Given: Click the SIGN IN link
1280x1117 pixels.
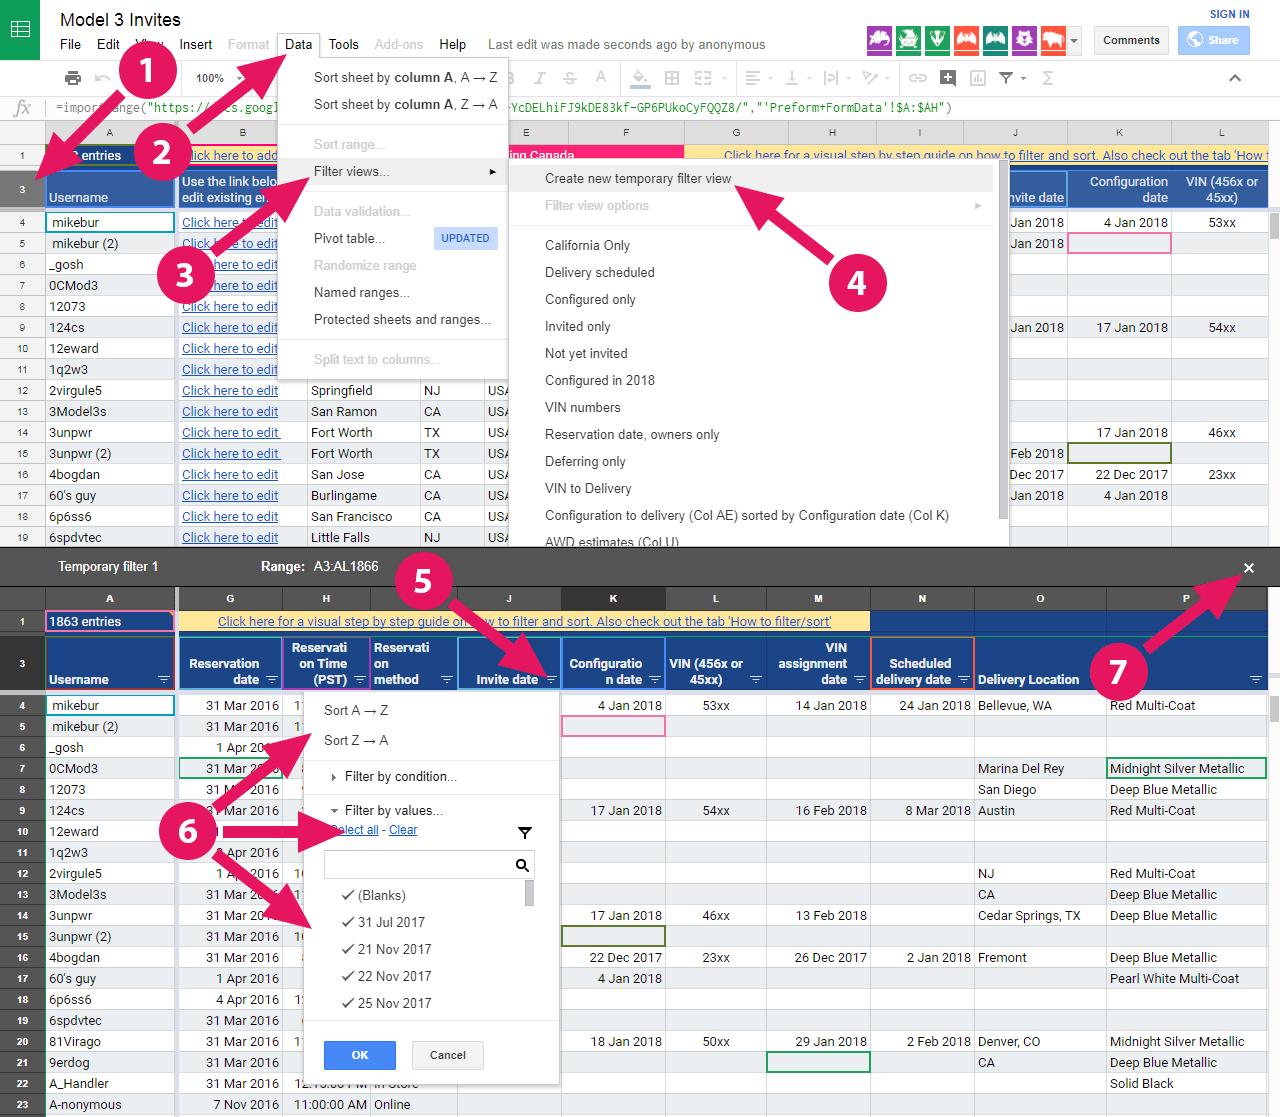Looking at the screenshot, I should (1229, 14).
